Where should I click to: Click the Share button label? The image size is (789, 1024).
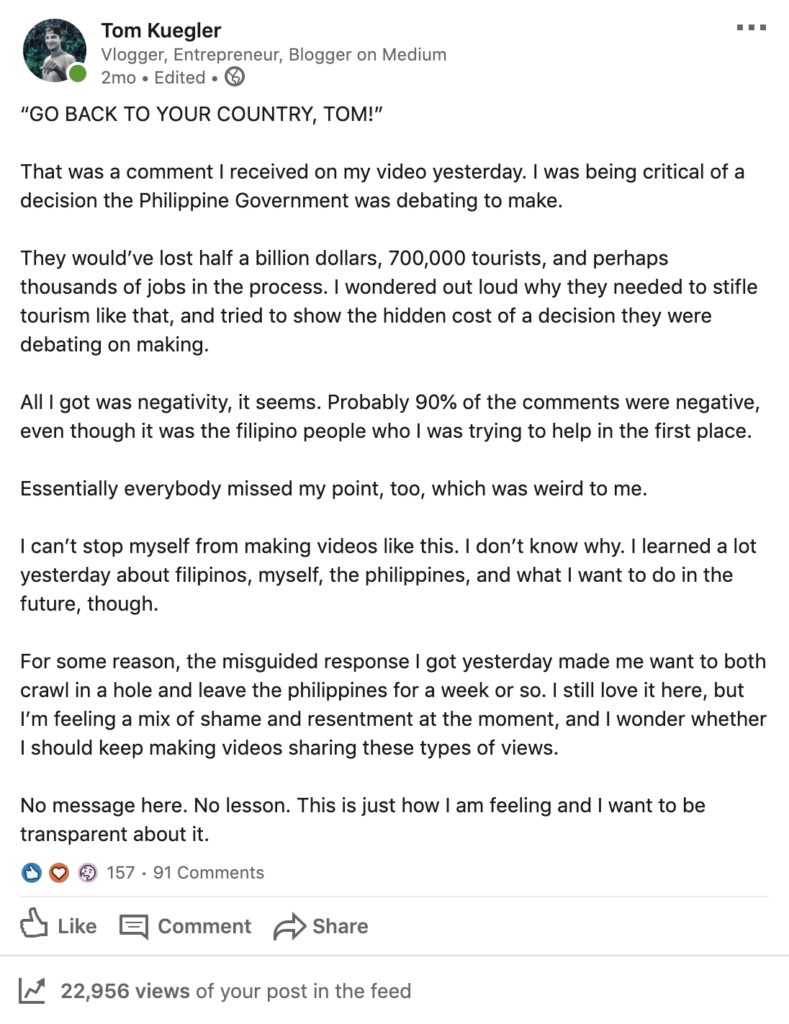[340, 926]
